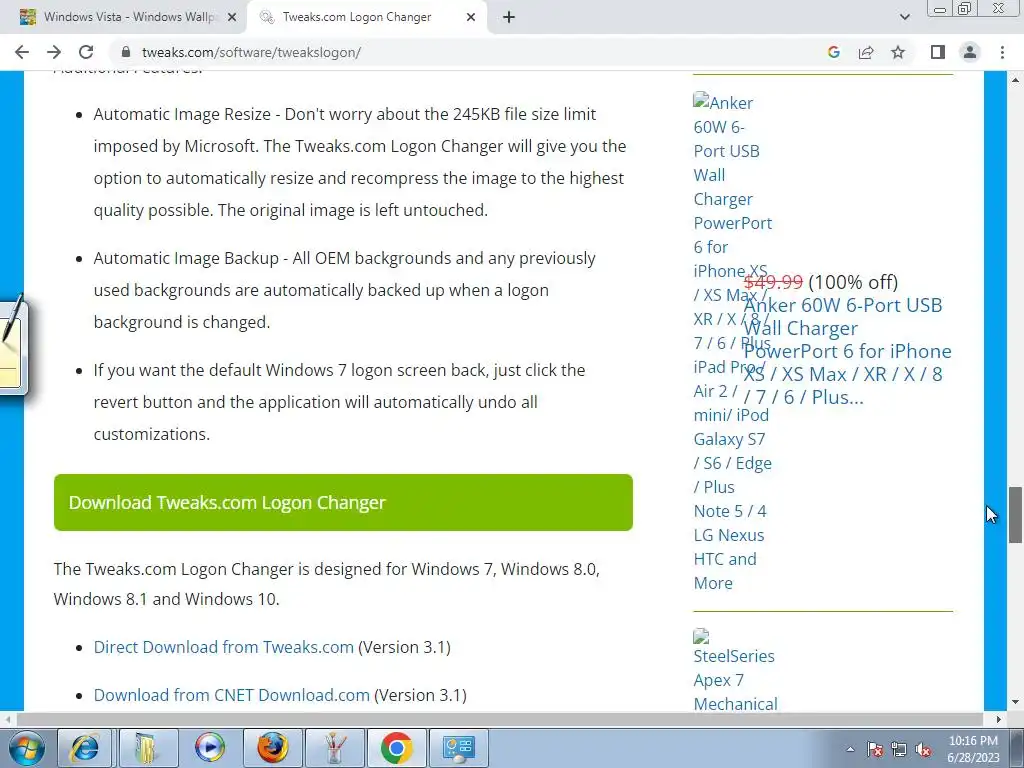Image resolution: width=1024 pixels, height=768 pixels.
Task: Open the Windows Start menu
Action: (25, 748)
